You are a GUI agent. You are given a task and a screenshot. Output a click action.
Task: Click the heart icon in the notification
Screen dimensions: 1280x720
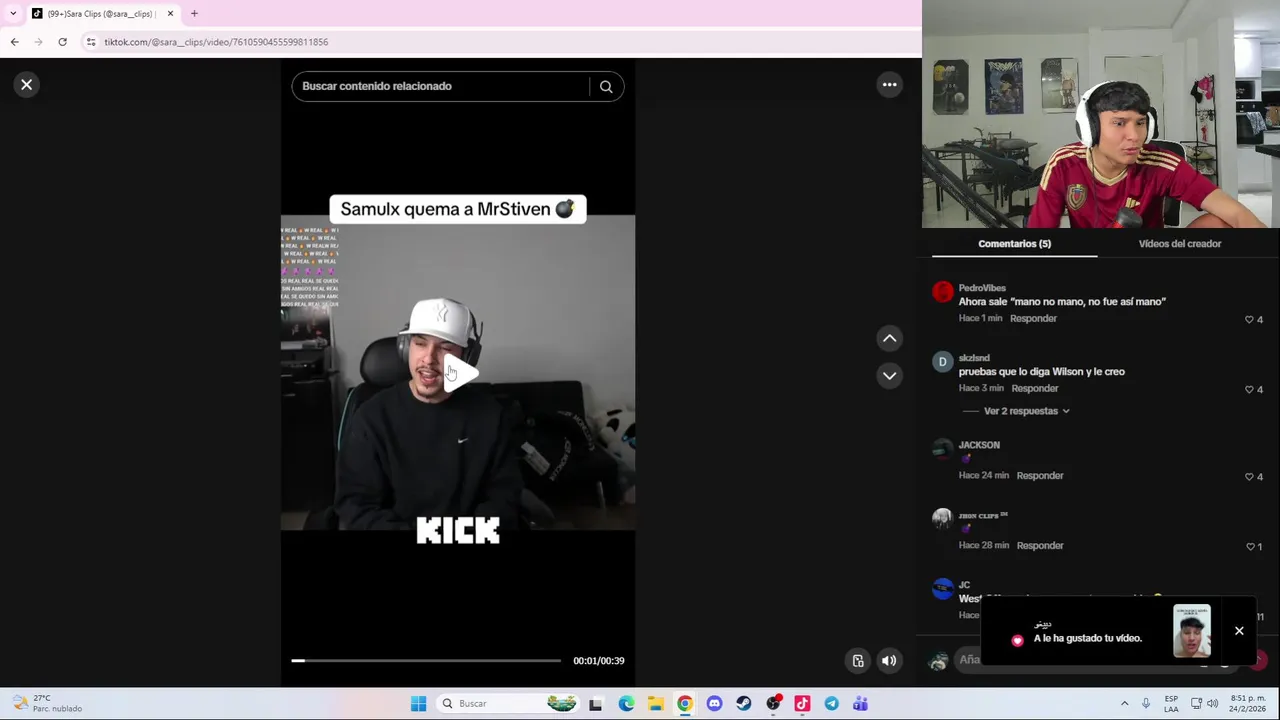(1017, 640)
